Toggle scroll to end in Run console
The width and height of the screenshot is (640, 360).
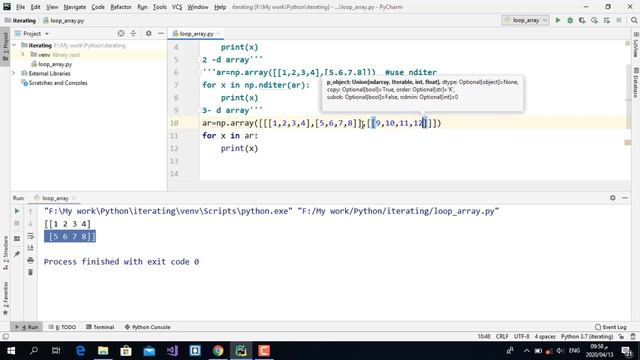tap(30, 248)
